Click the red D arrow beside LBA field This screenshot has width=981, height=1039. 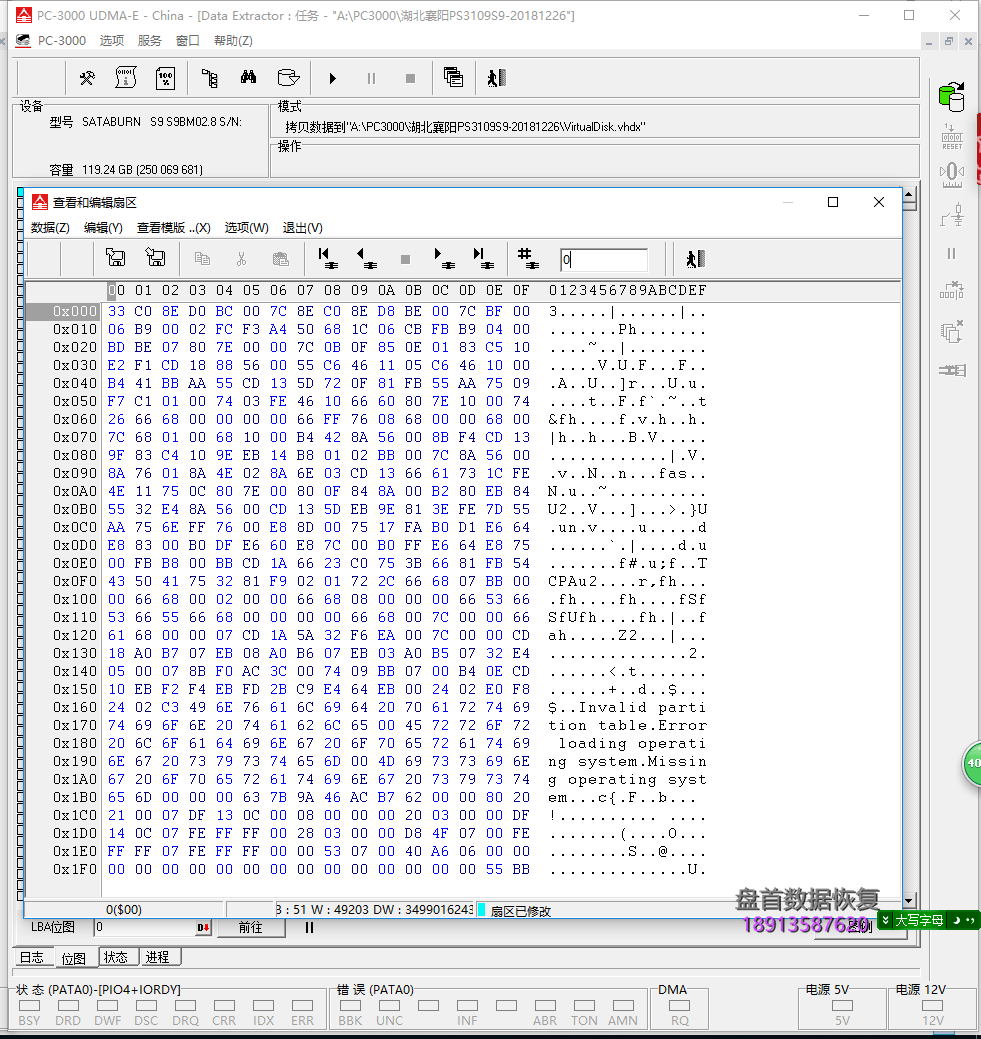[203, 928]
